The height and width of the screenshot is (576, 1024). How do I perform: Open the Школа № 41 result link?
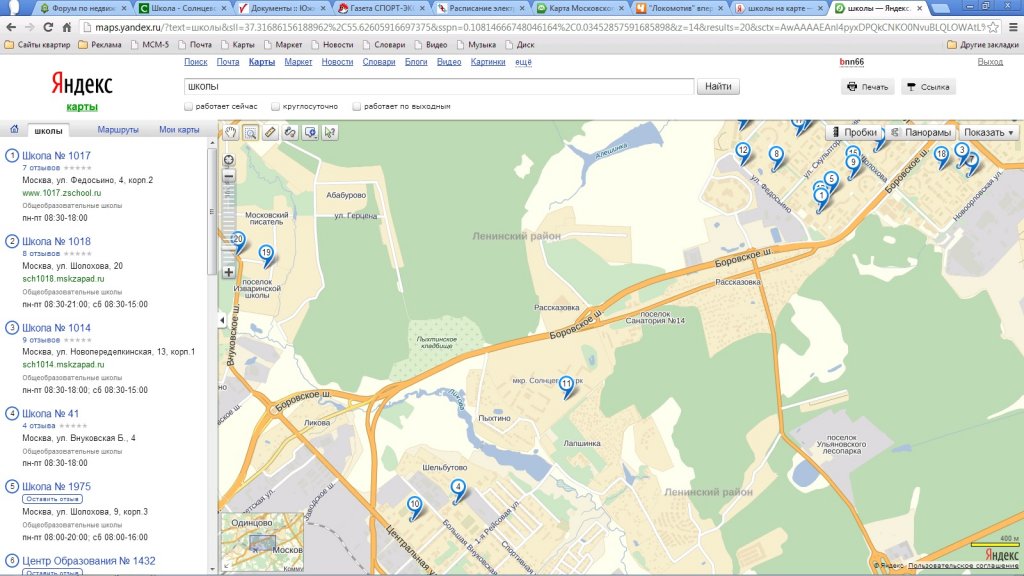[x=50, y=413]
